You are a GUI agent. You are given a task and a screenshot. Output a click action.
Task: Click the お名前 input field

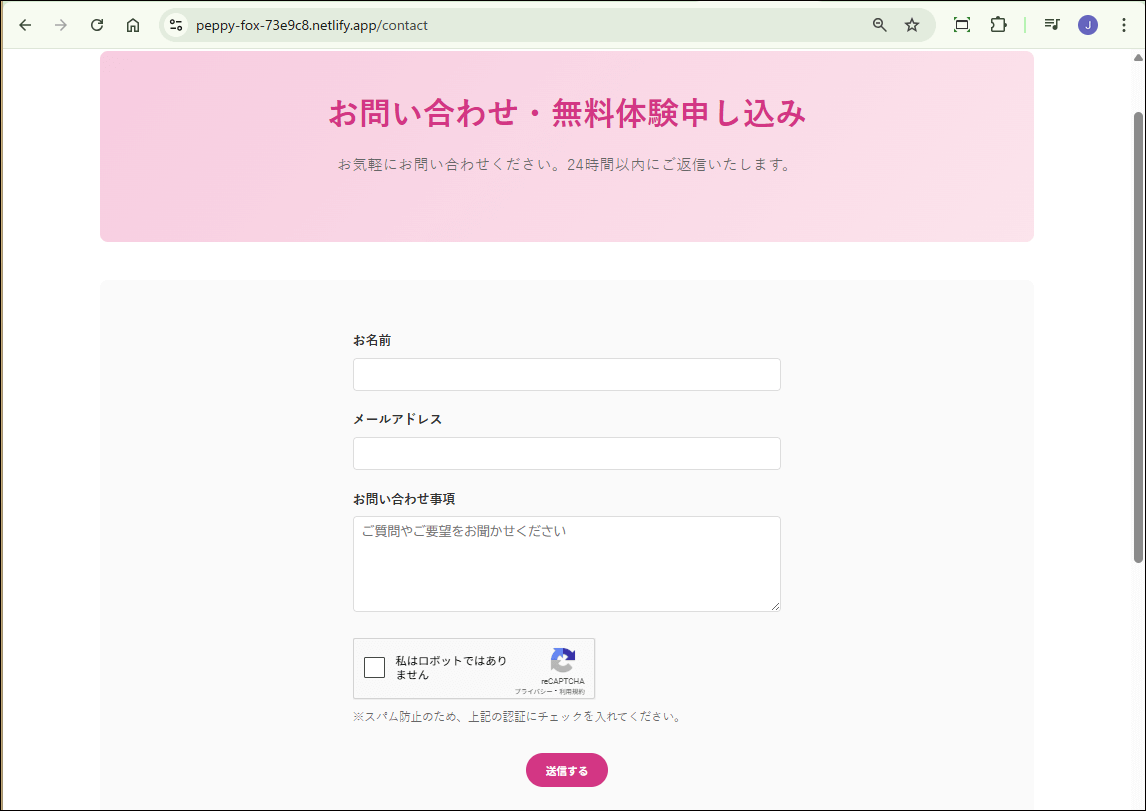point(566,374)
